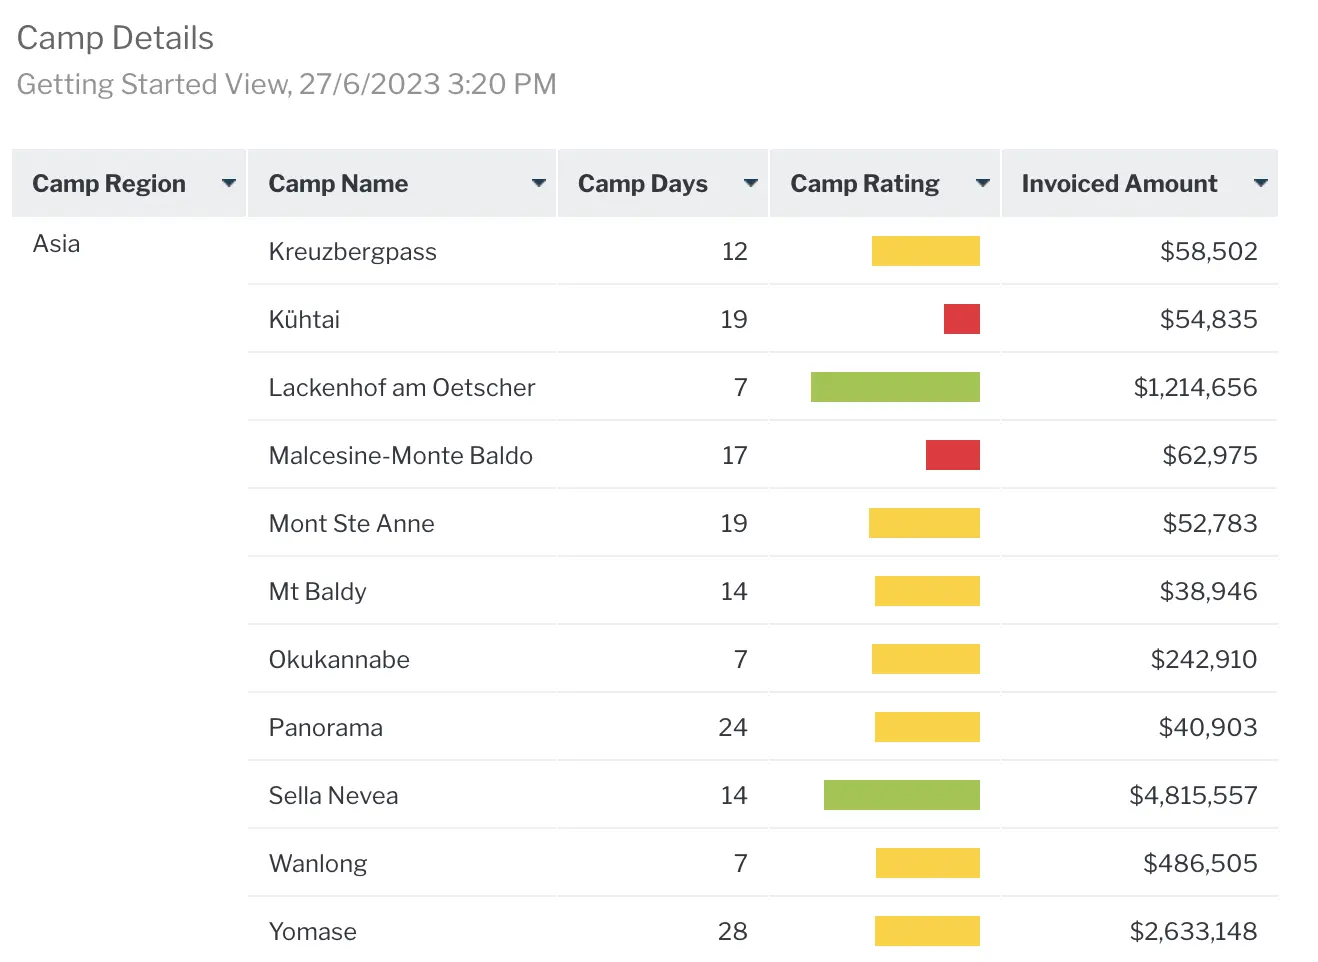Click the Panorama camp days value 24
The width and height of the screenshot is (1318, 962).
point(732,728)
